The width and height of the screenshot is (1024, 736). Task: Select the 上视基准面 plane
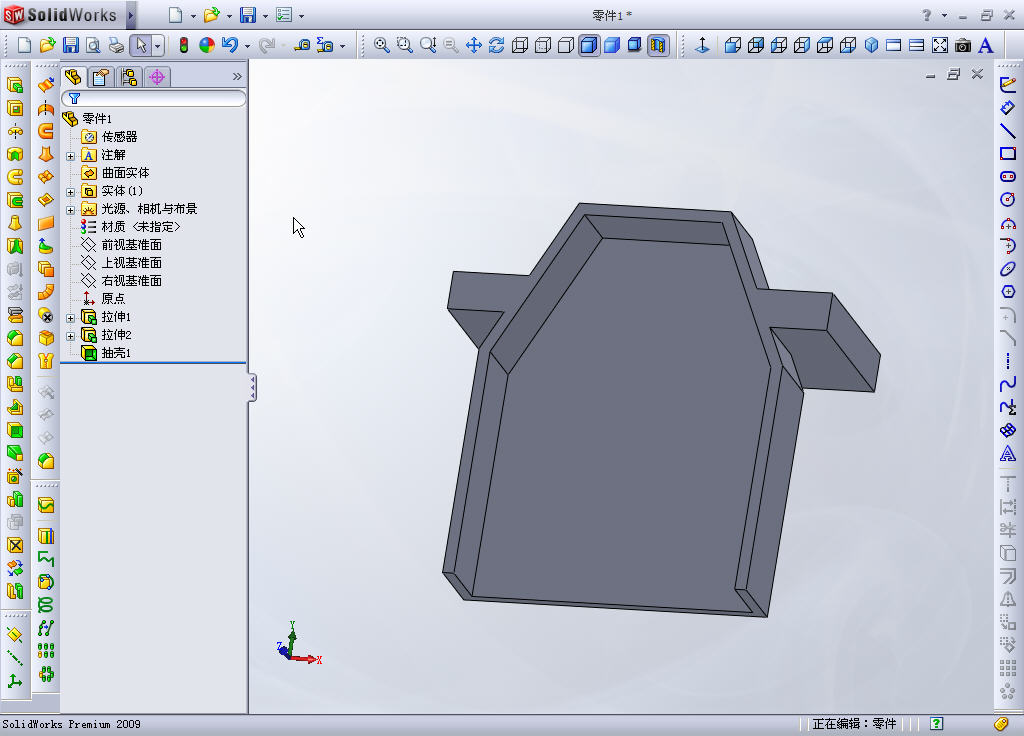click(131, 263)
